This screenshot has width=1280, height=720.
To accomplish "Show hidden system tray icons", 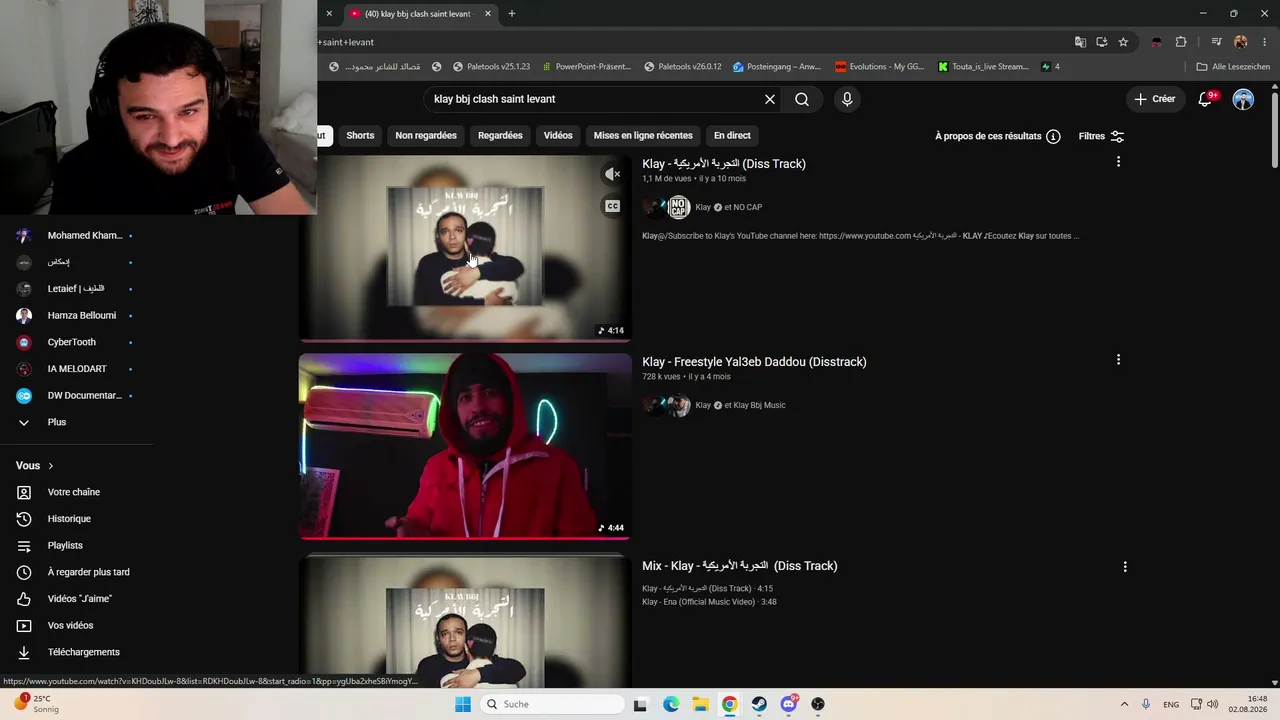I will point(1124,704).
